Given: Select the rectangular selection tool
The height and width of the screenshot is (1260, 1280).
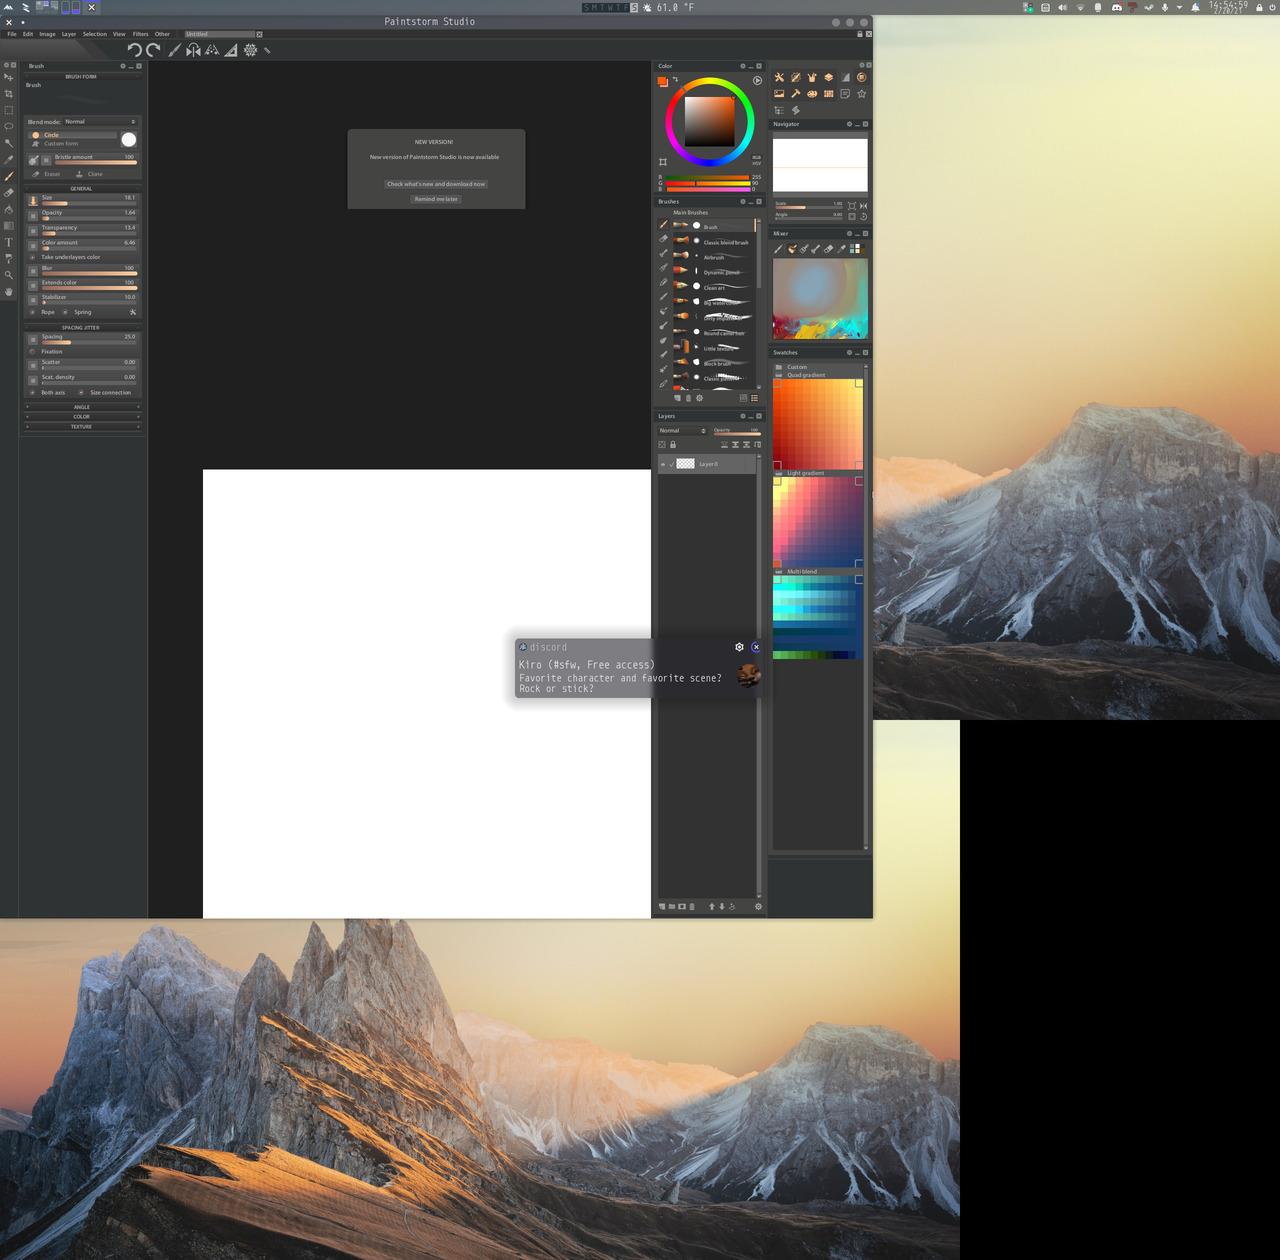Looking at the screenshot, I should click(9, 110).
